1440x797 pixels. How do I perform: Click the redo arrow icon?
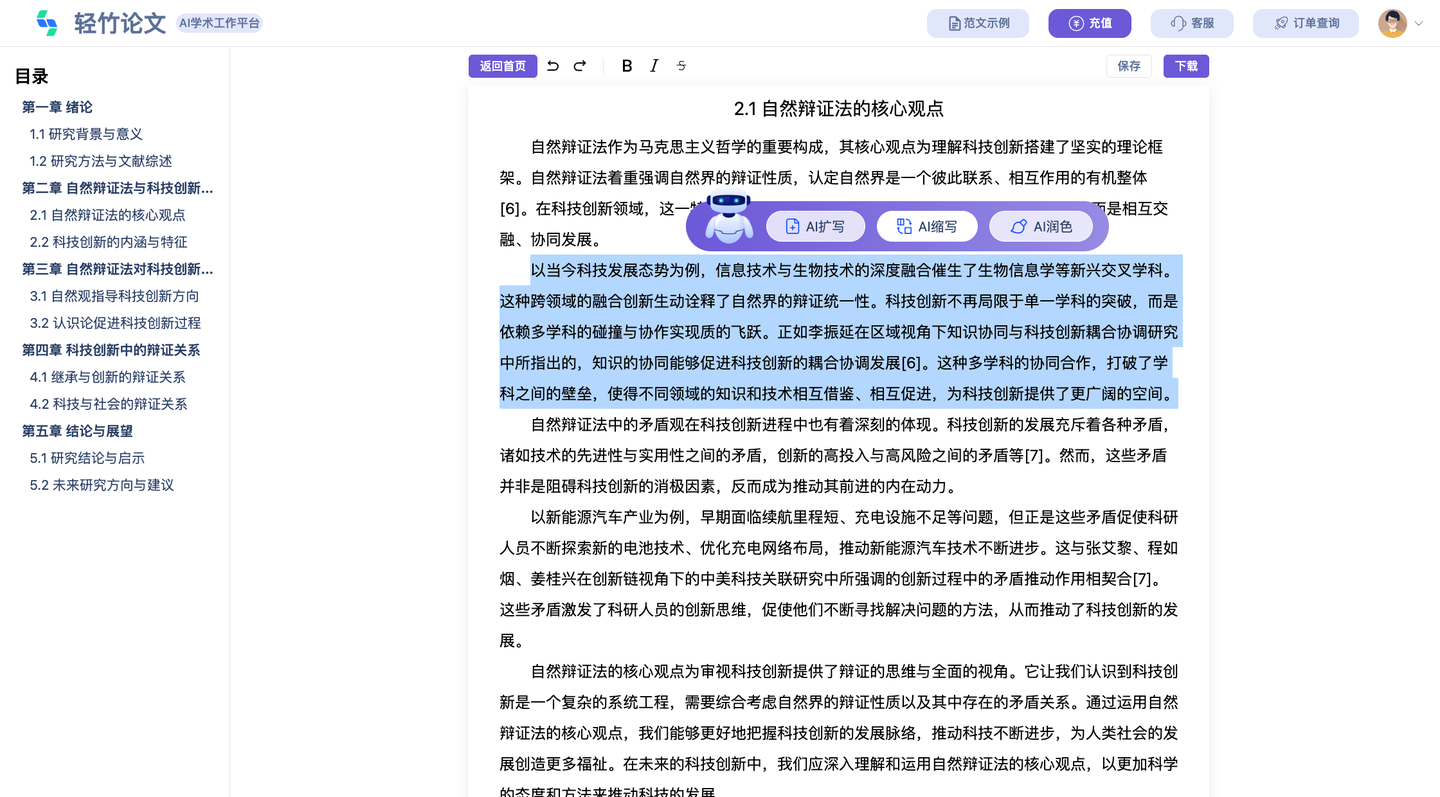(580, 66)
